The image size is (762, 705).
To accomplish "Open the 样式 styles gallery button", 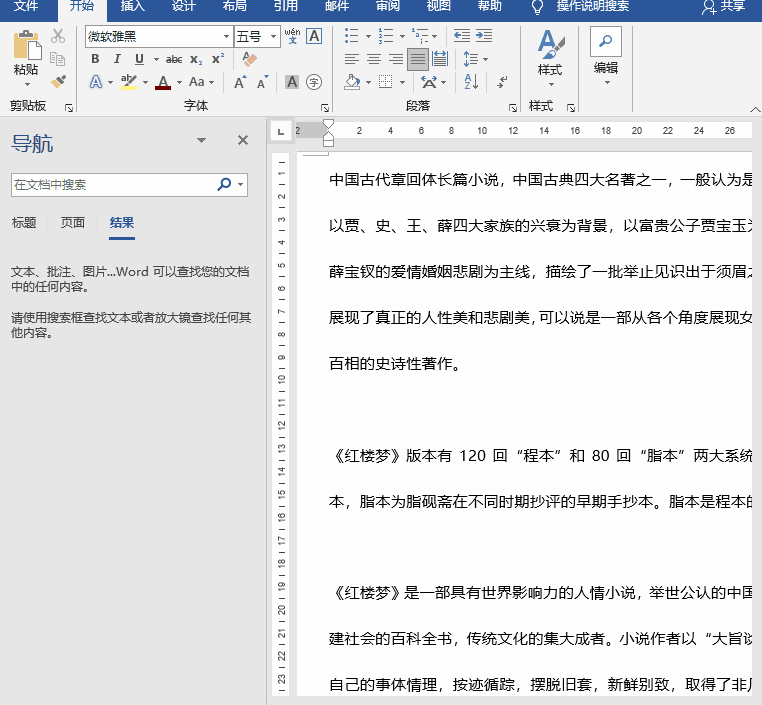I will [549, 55].
